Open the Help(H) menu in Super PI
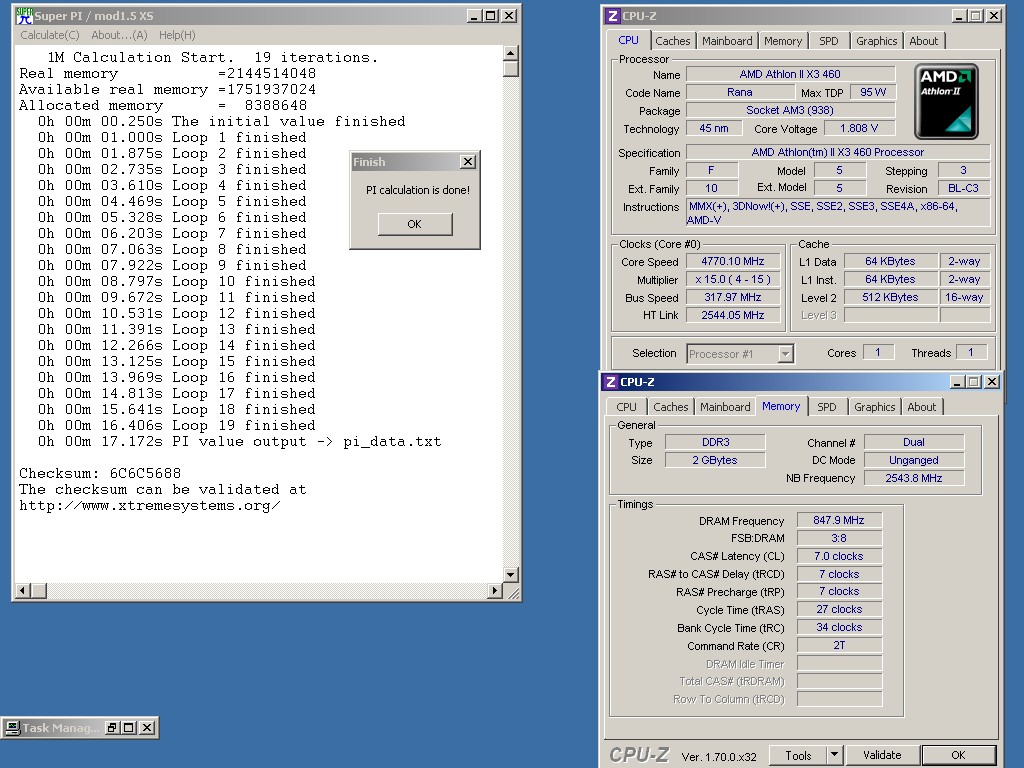This screenshot has width=1024, height=768. click(x=177, y=35)
